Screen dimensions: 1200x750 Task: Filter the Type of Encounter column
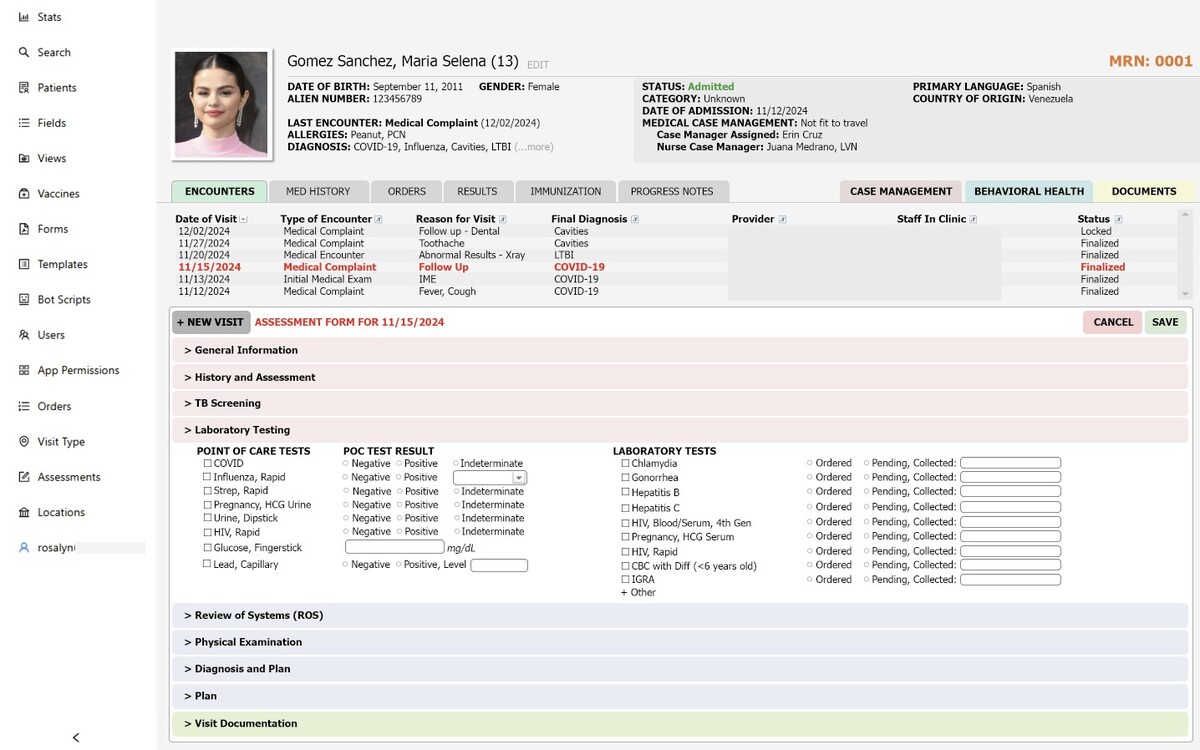point(379,219)
